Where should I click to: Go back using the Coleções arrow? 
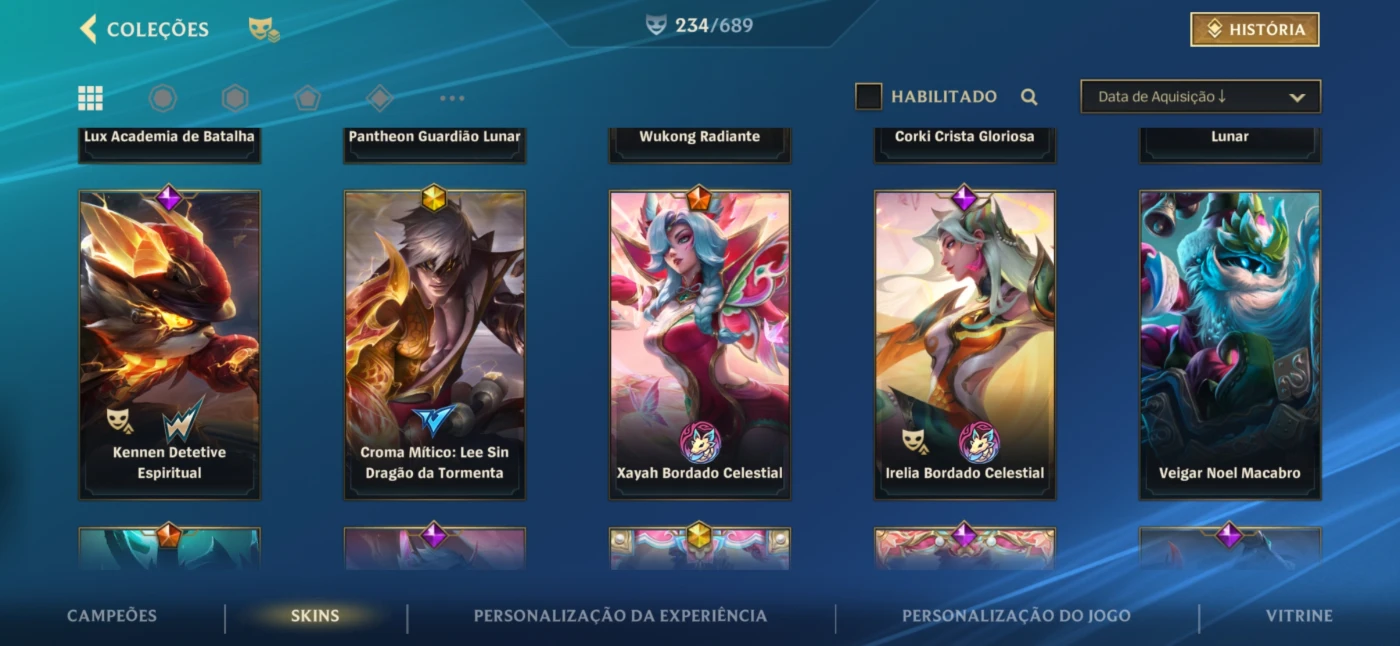[x=88, y=29]
